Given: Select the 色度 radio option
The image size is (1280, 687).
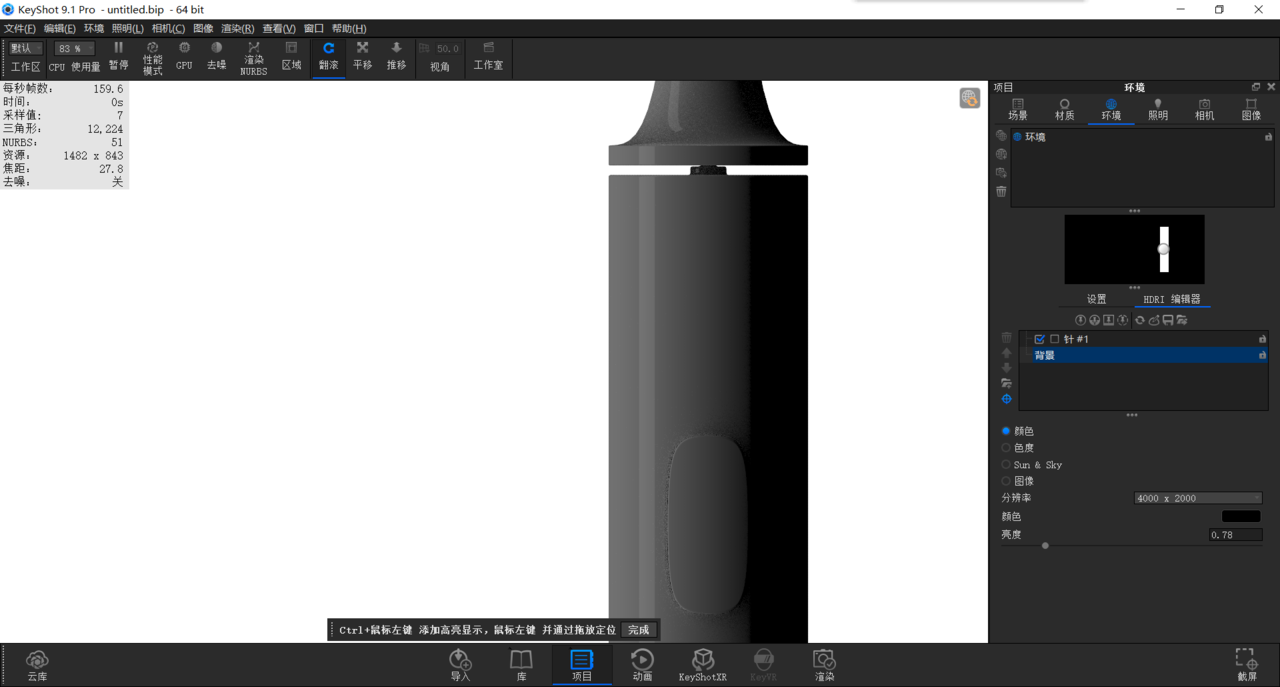Looking at the screenshot, I should tap(1006, 448).
